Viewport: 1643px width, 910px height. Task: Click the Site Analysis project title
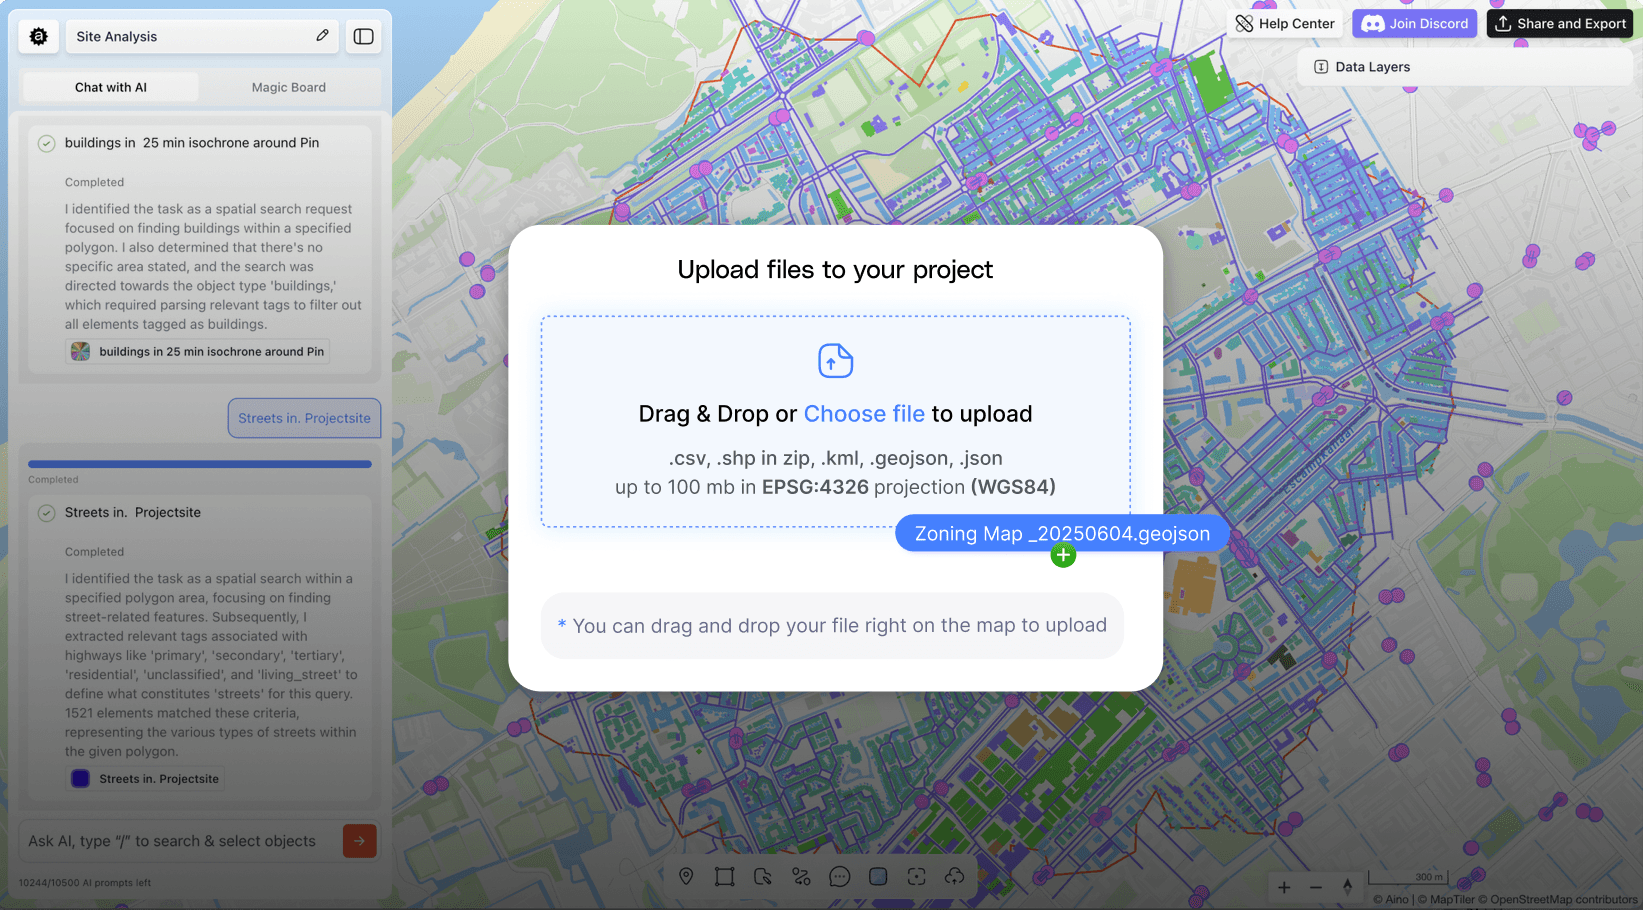pyautogui.click(x=117, y=36)
